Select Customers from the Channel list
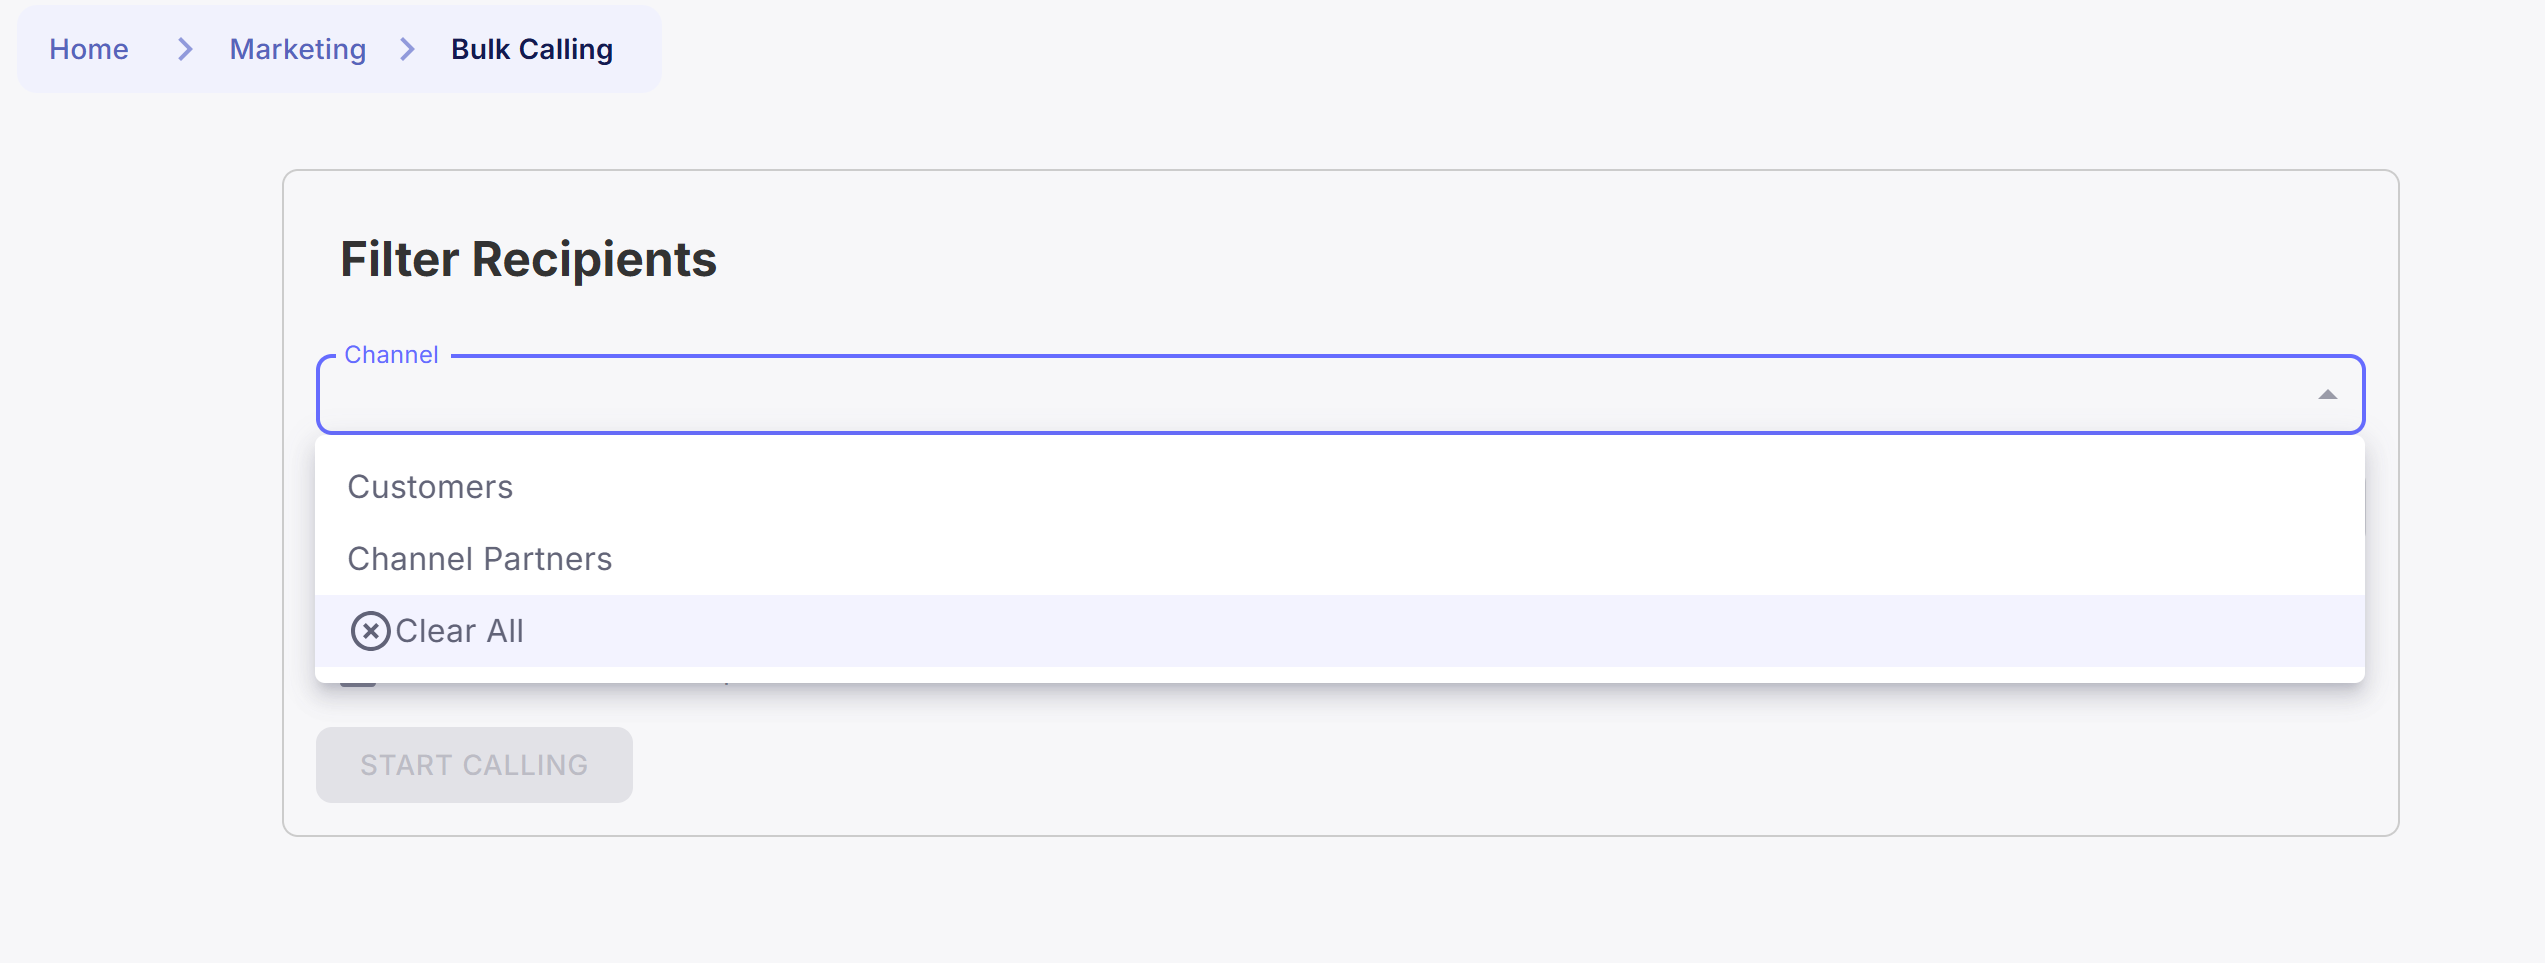 [430, 487]
